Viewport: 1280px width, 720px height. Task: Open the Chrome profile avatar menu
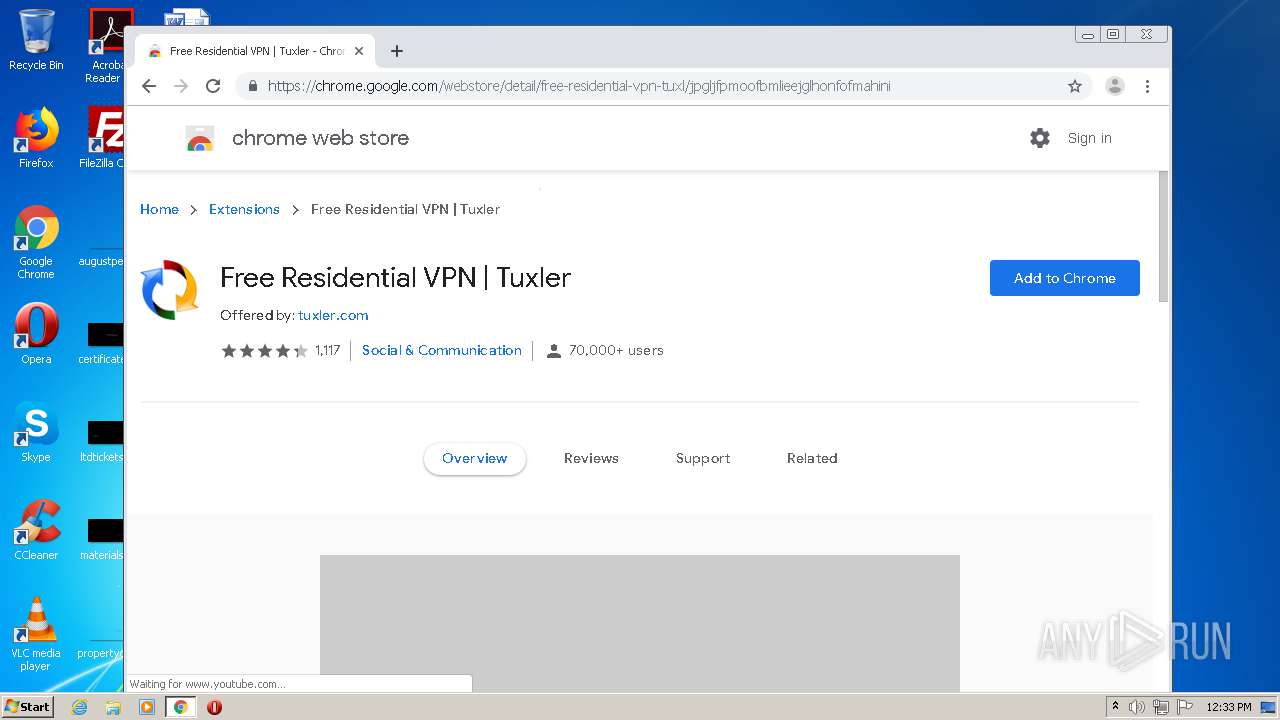point(1115,86)
